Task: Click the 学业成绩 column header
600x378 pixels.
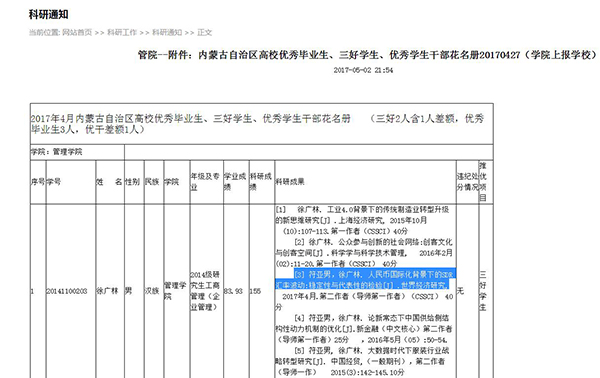Action: tap(235, 182)
